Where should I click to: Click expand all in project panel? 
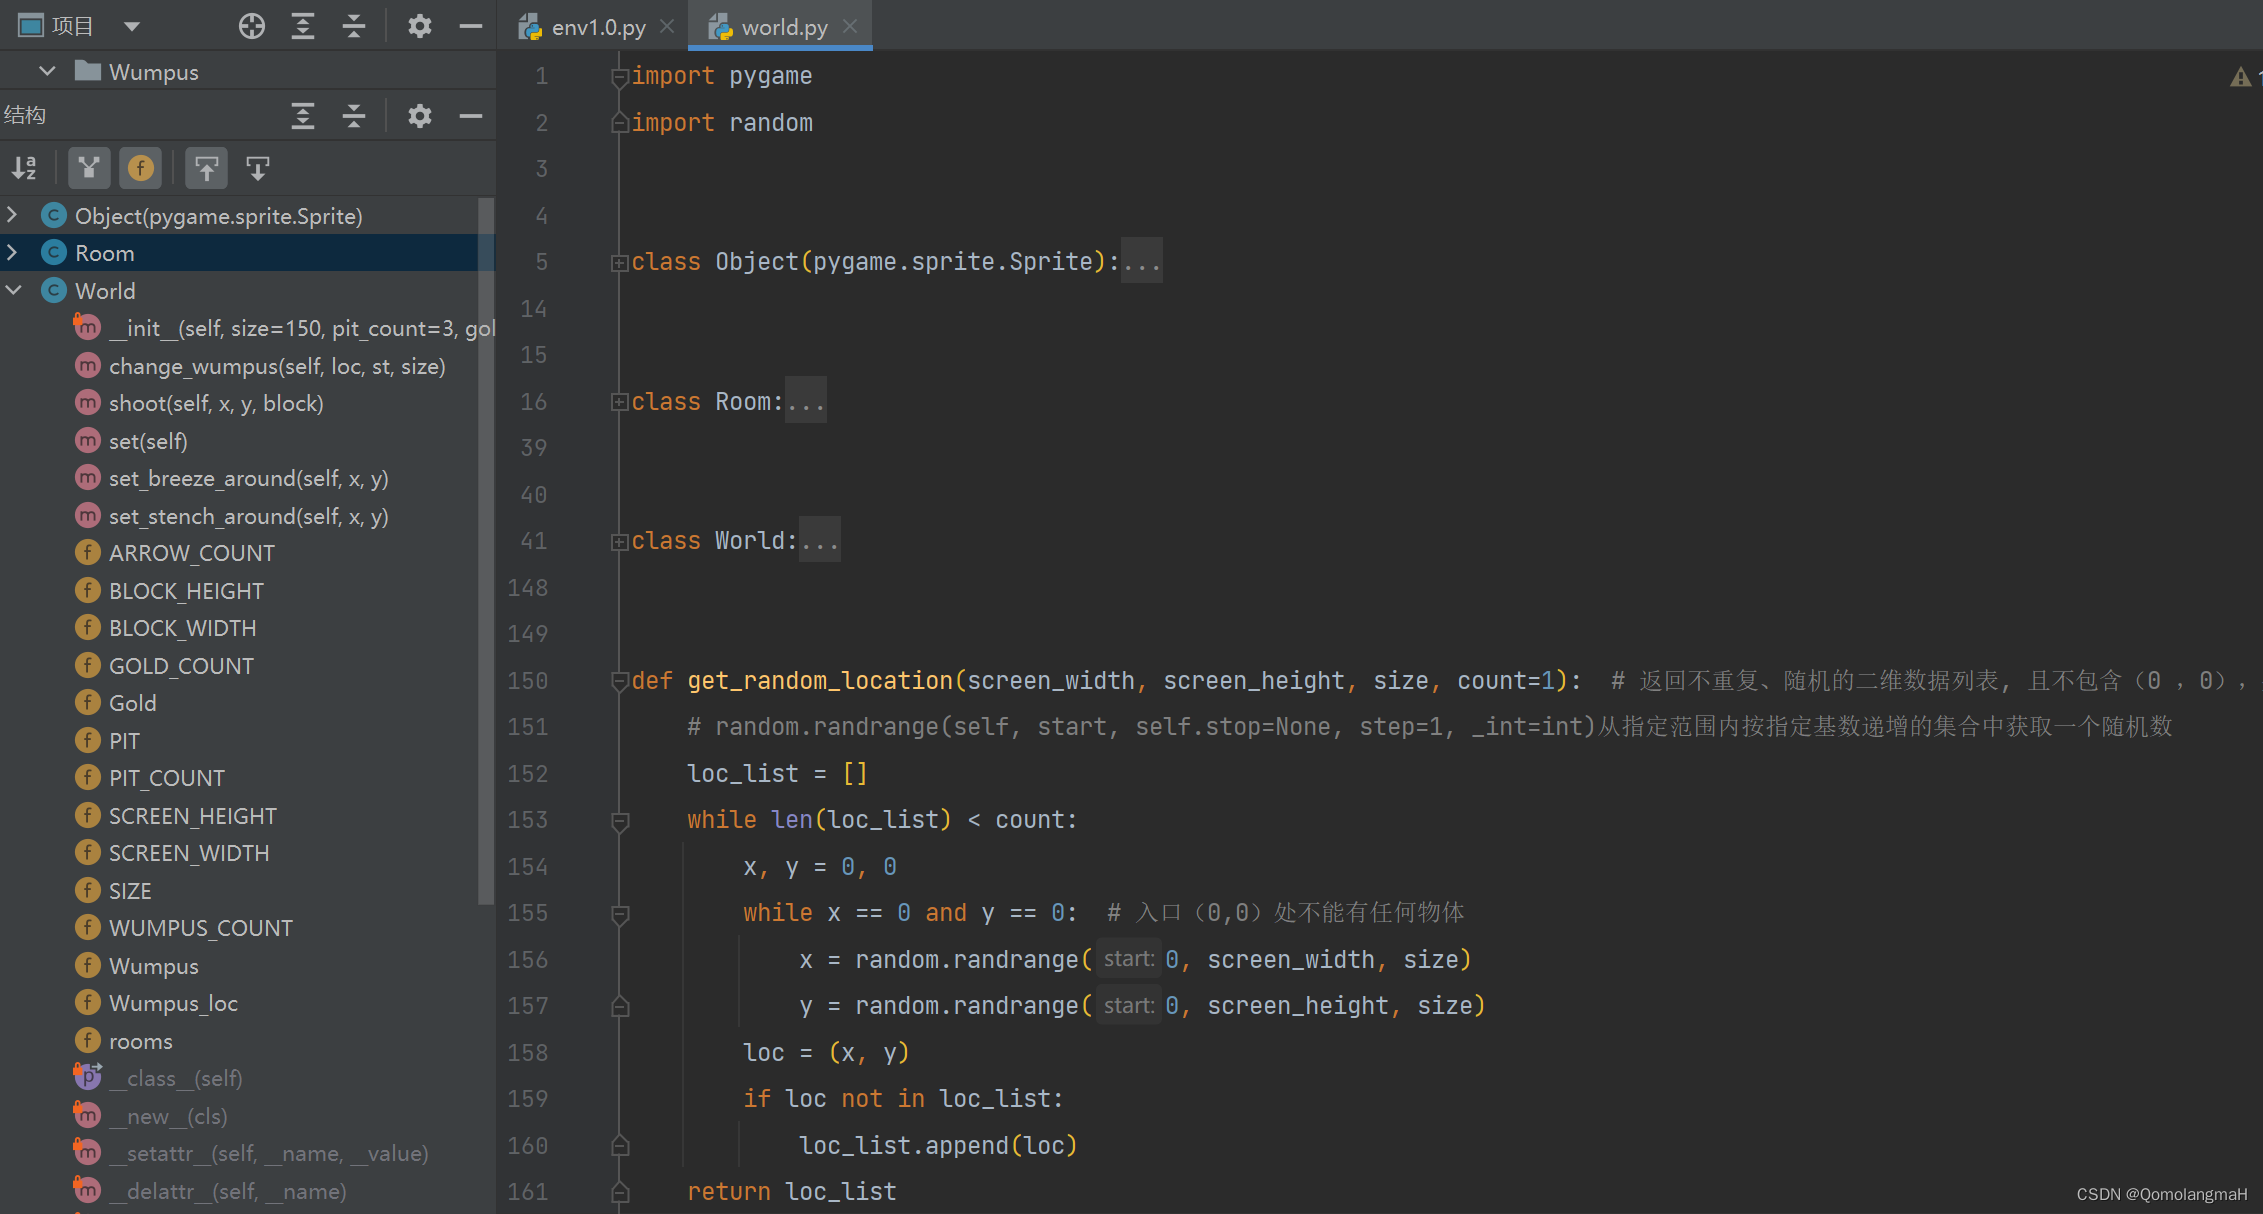coord(303,26)
